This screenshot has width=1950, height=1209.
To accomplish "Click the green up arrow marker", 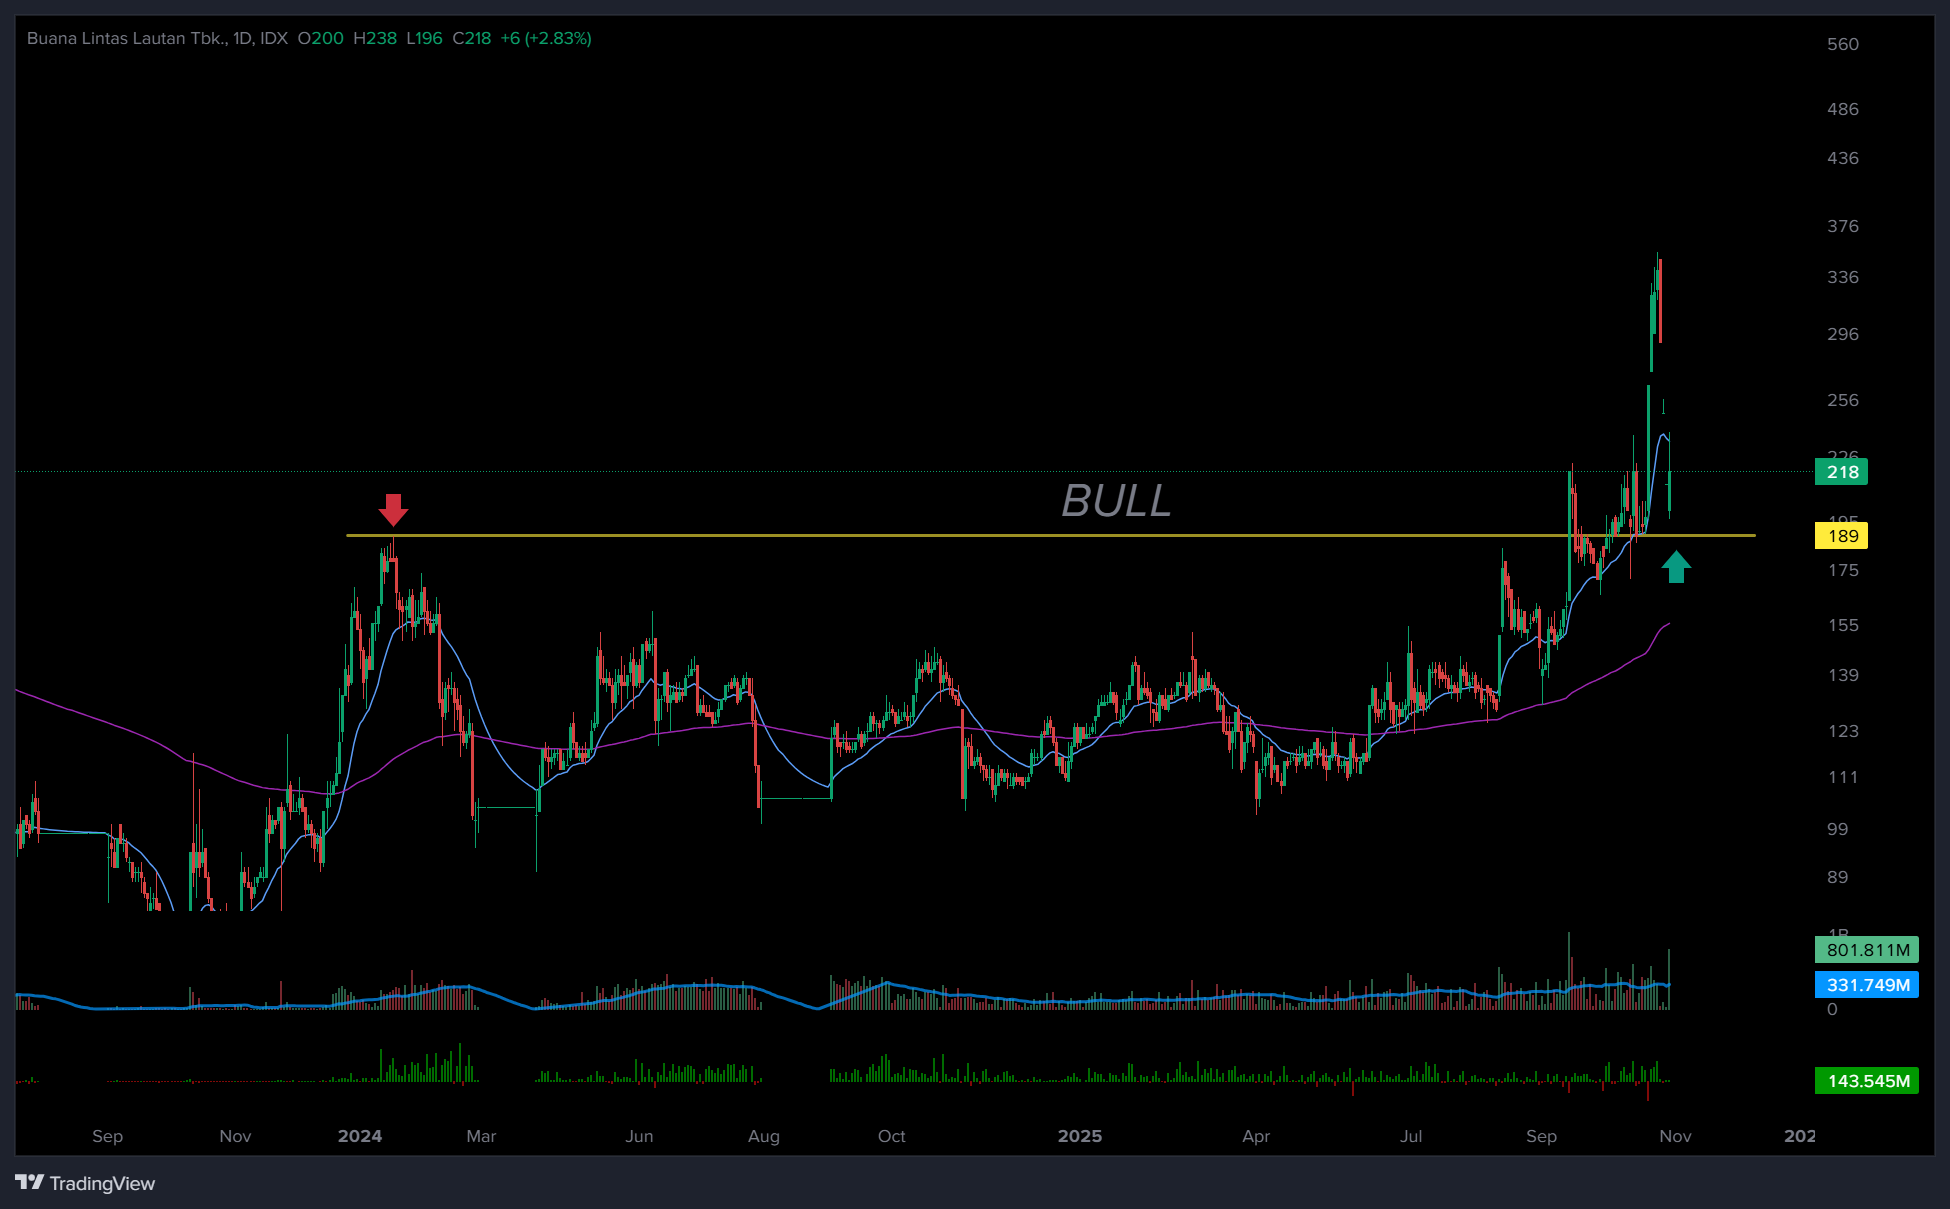I will tap(1676, 567).
